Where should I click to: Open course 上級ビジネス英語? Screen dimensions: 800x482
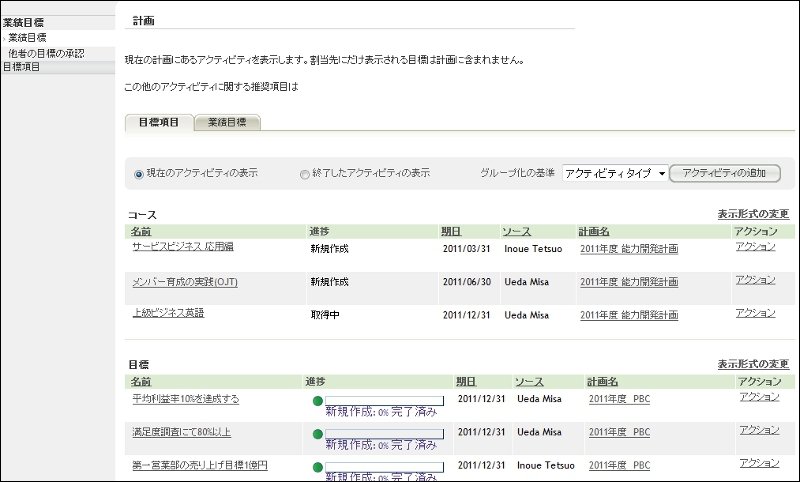168,313
